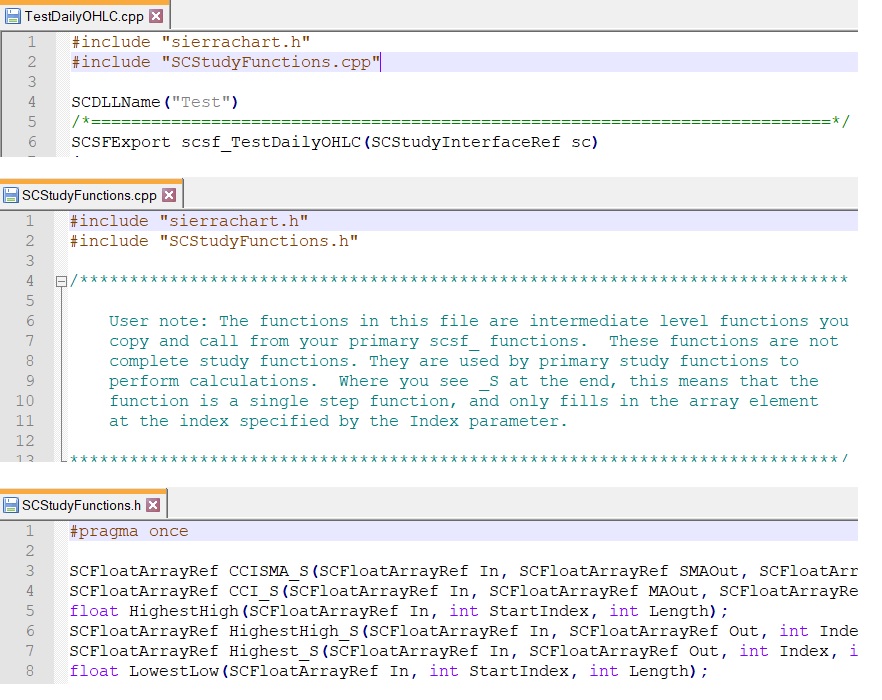Image resolution: width=882 pixels, height=700 pixels.
Task: Click comment line starting "at the index specified"
Action: point(338,421)
